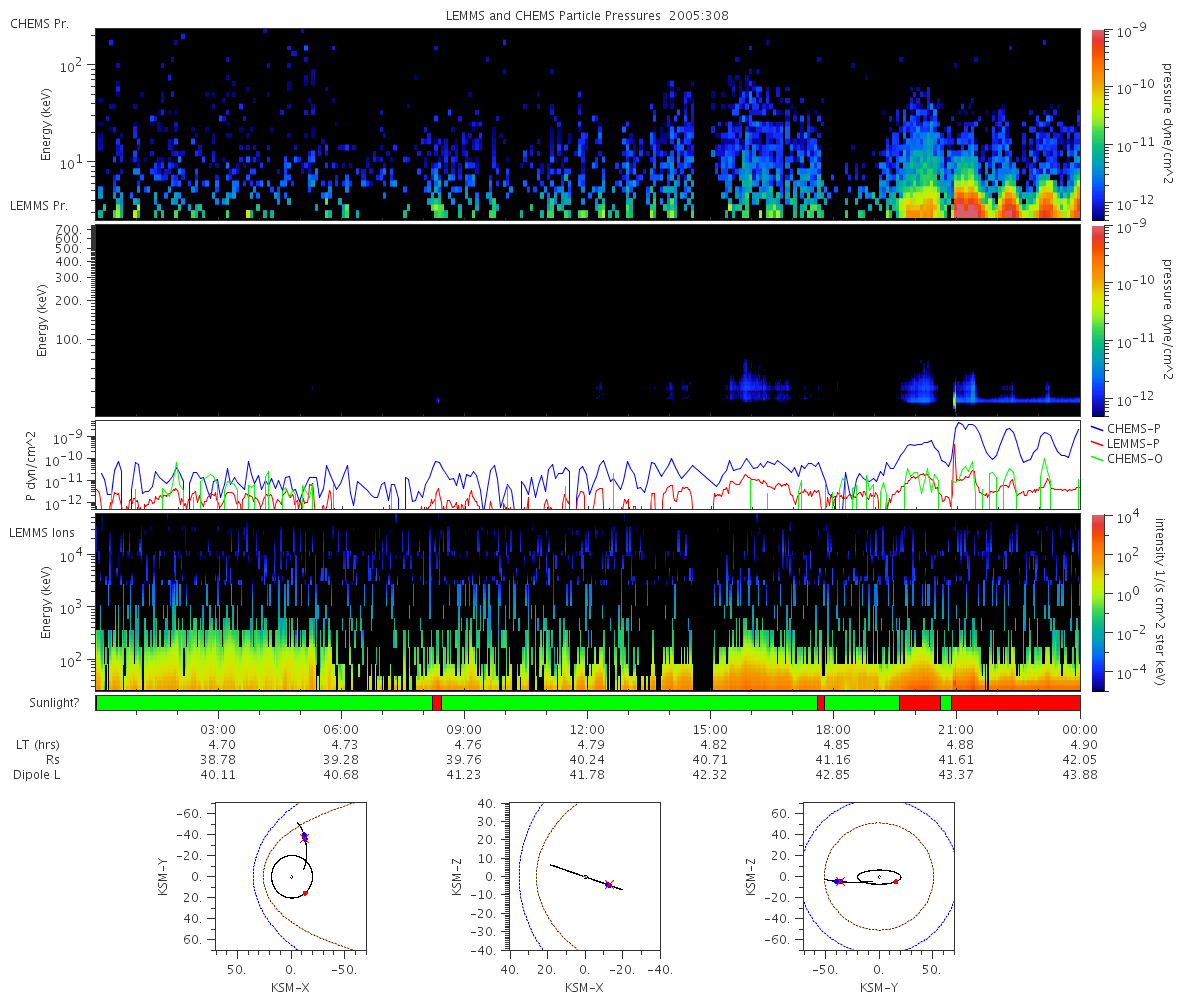Click the CHEMS pressure color bar

pos(1098,123)
